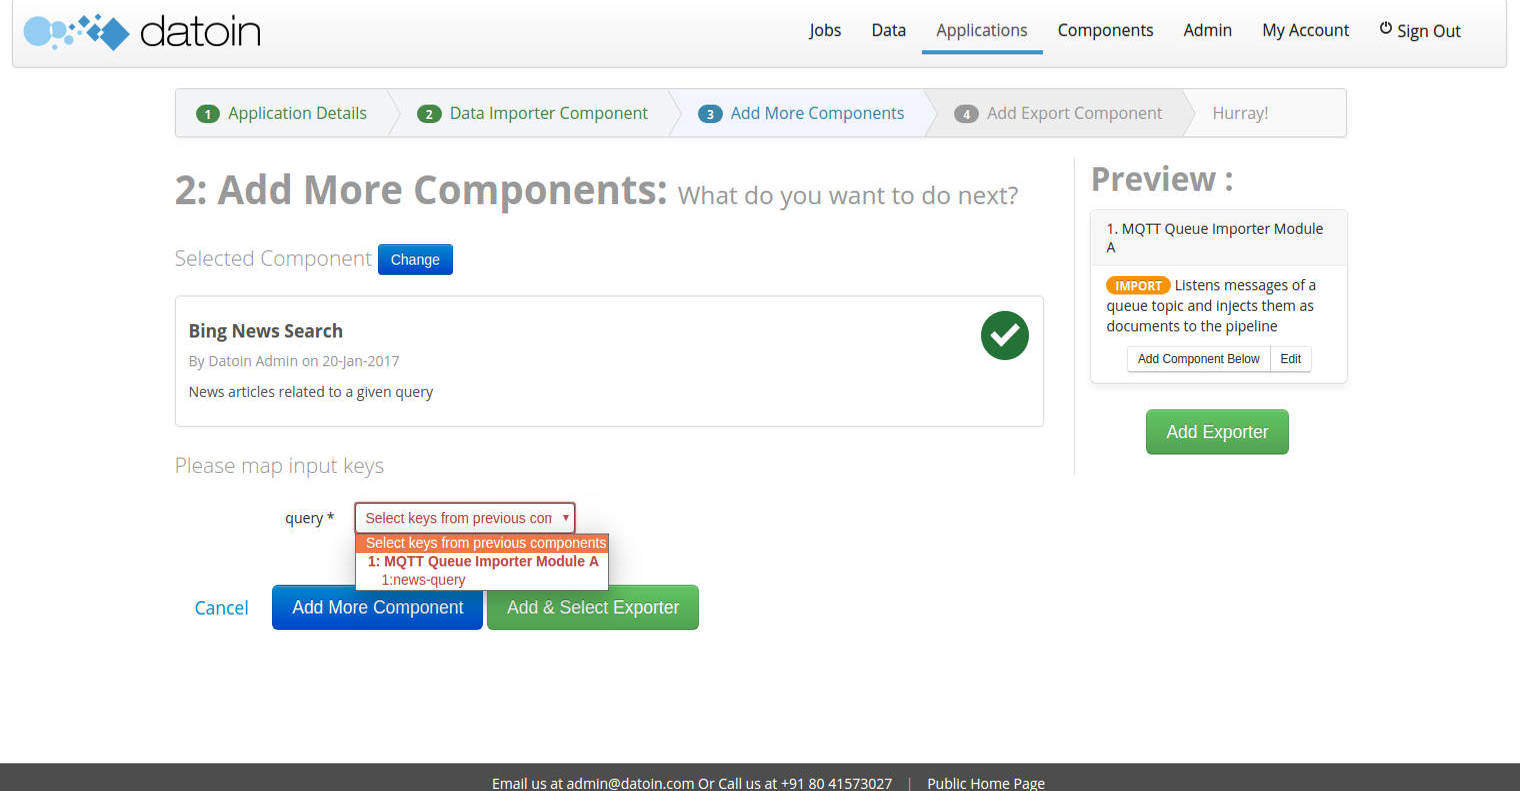Click Add Component Below button
This screenshot has width=1520, height=791.
point(1198,359)
